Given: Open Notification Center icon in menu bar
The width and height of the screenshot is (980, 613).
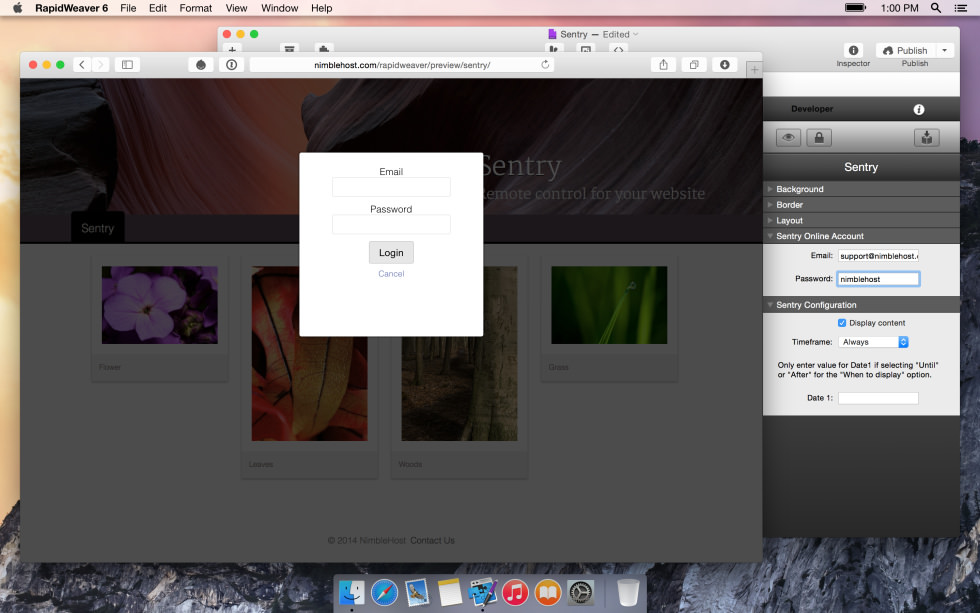Looking at the screenshot, I should [961, 8].
